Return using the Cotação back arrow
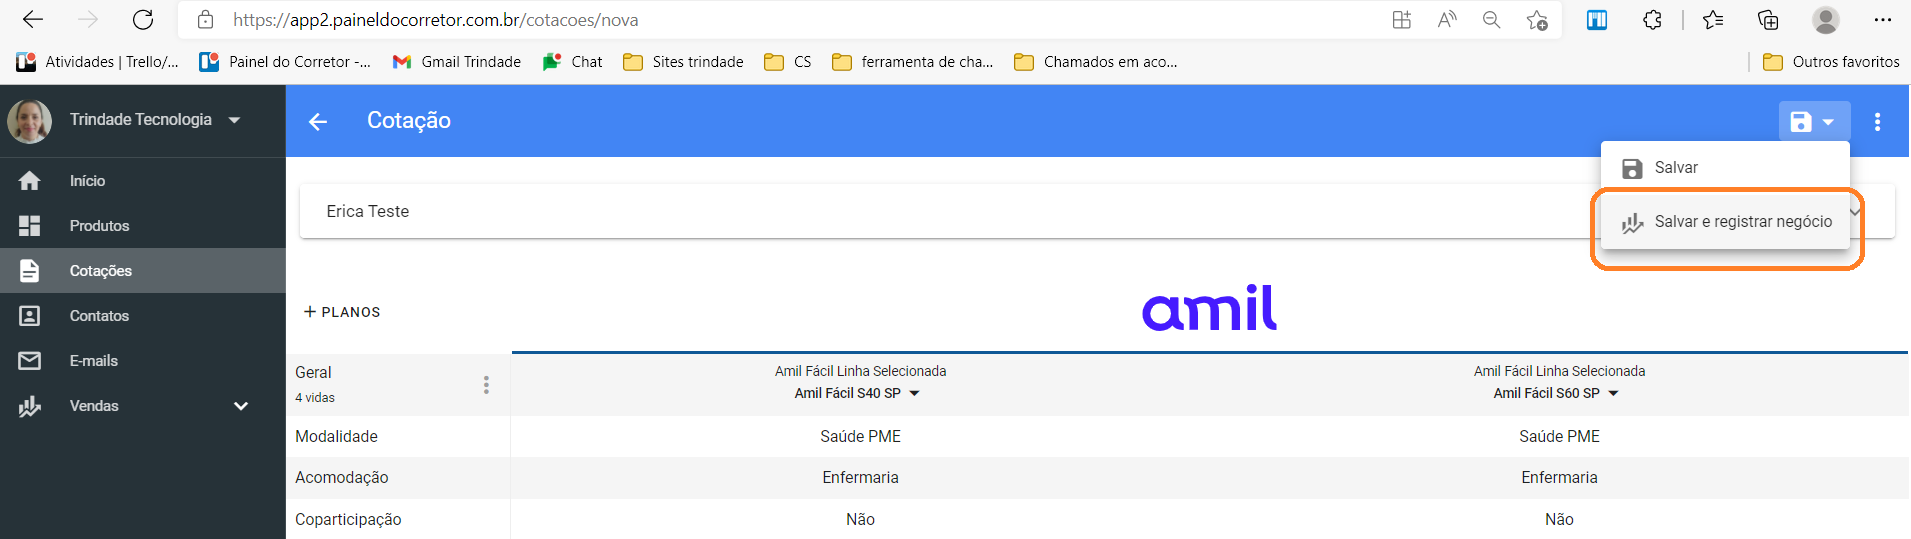The height and width of the screenshot is (539, 1911). pyautogui.click(x=318, y=121)
